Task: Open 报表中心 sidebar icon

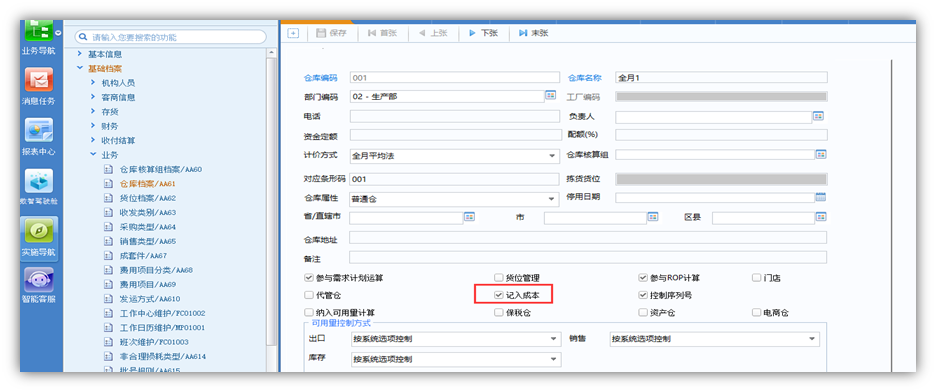Action: point(39,130)
